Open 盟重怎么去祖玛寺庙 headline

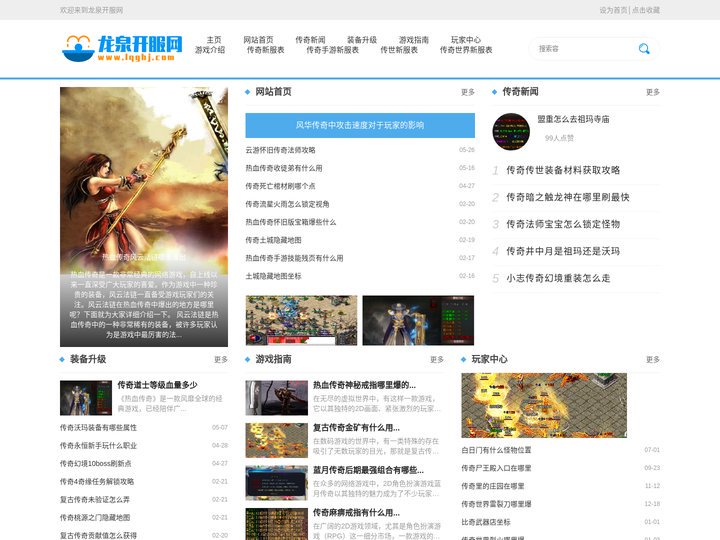pos(574,119)
